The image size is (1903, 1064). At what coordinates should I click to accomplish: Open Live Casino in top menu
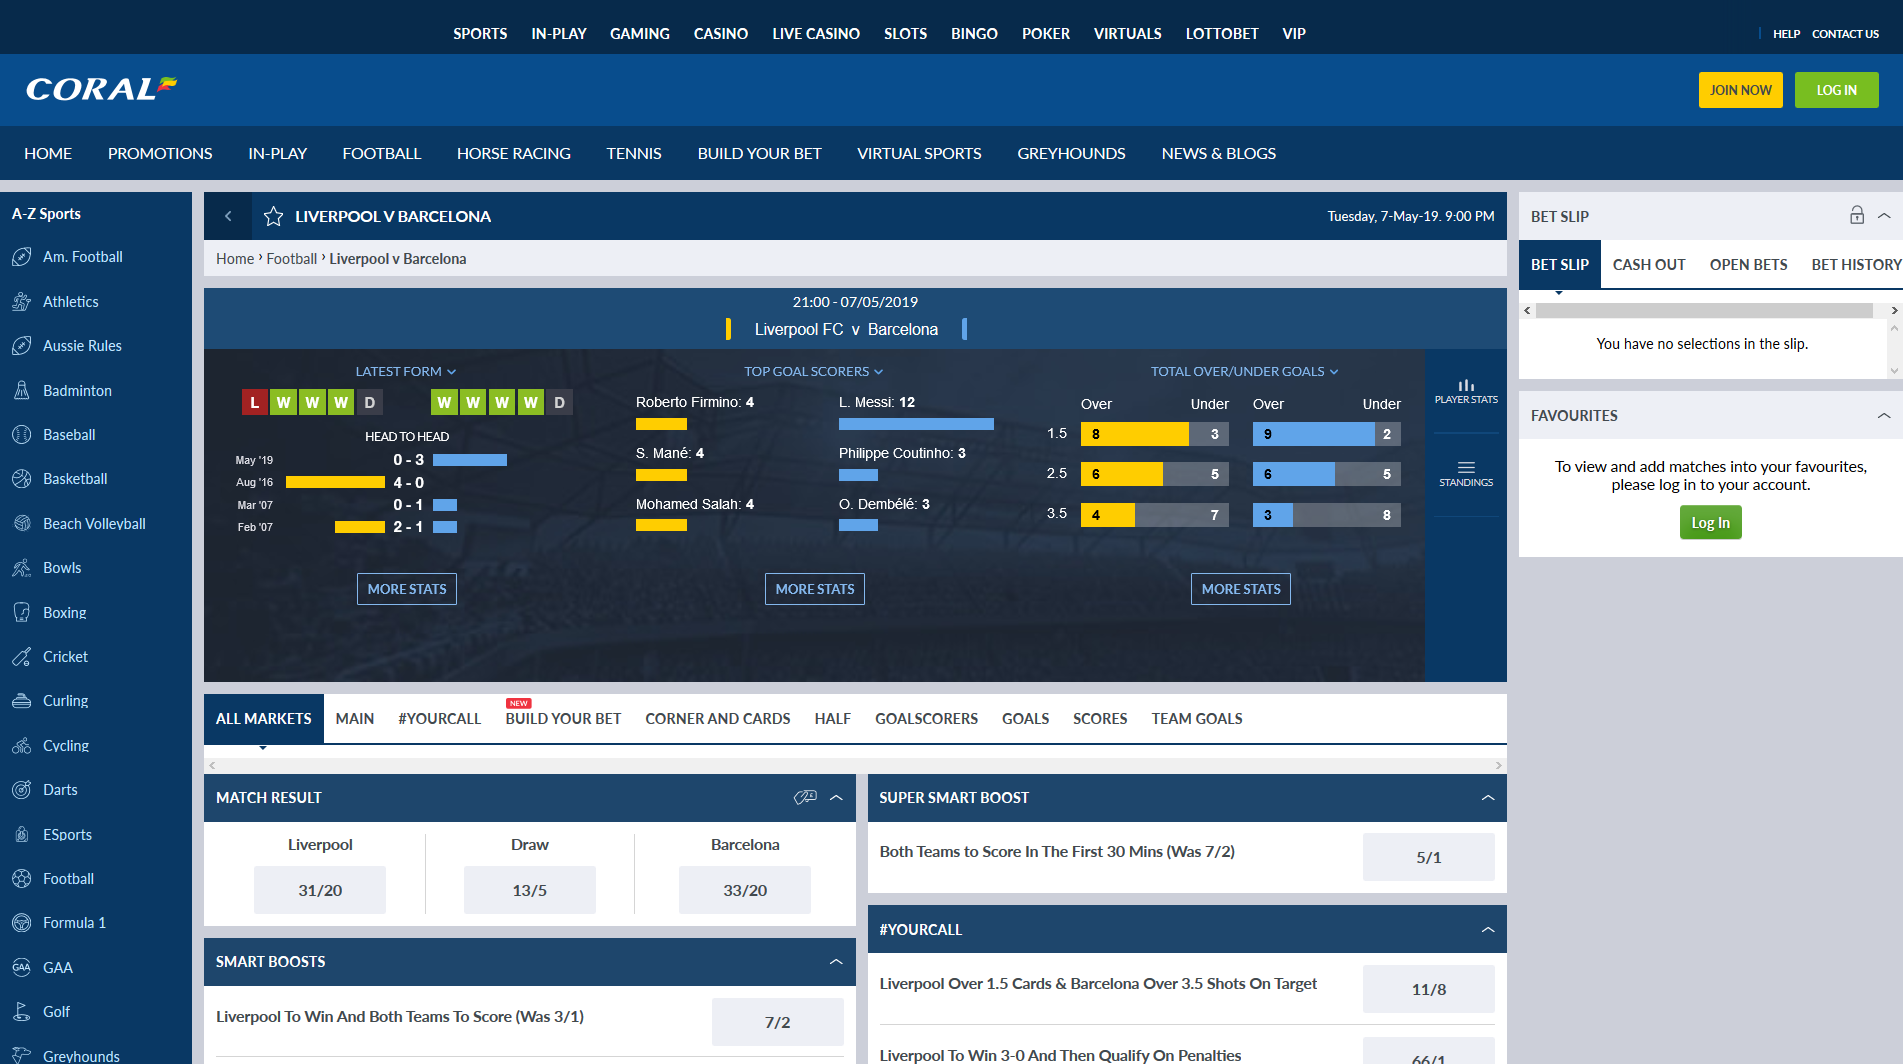click(x=816, y=33)
